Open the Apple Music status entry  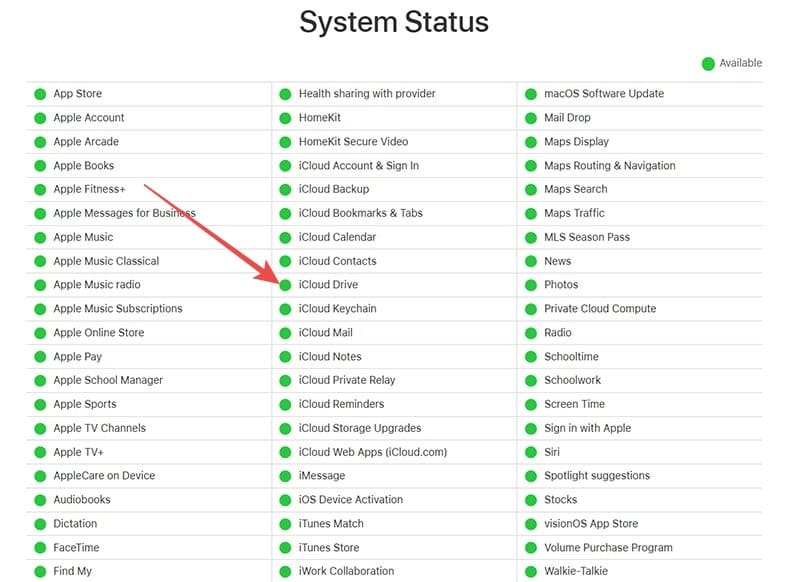point(84,237)
